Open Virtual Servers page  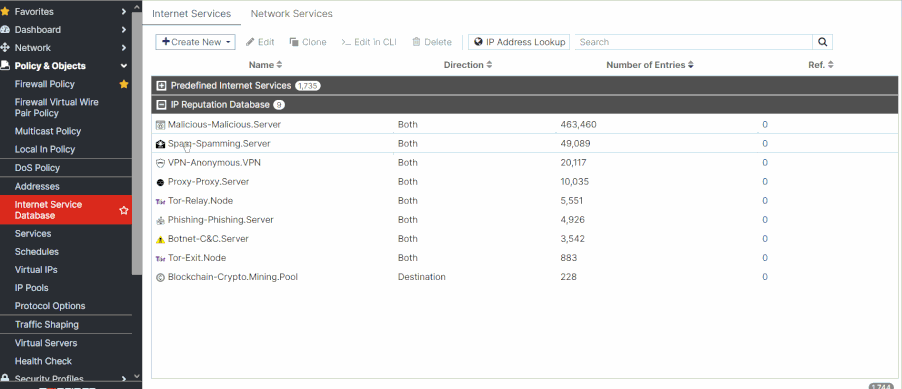tap(46, 343)
